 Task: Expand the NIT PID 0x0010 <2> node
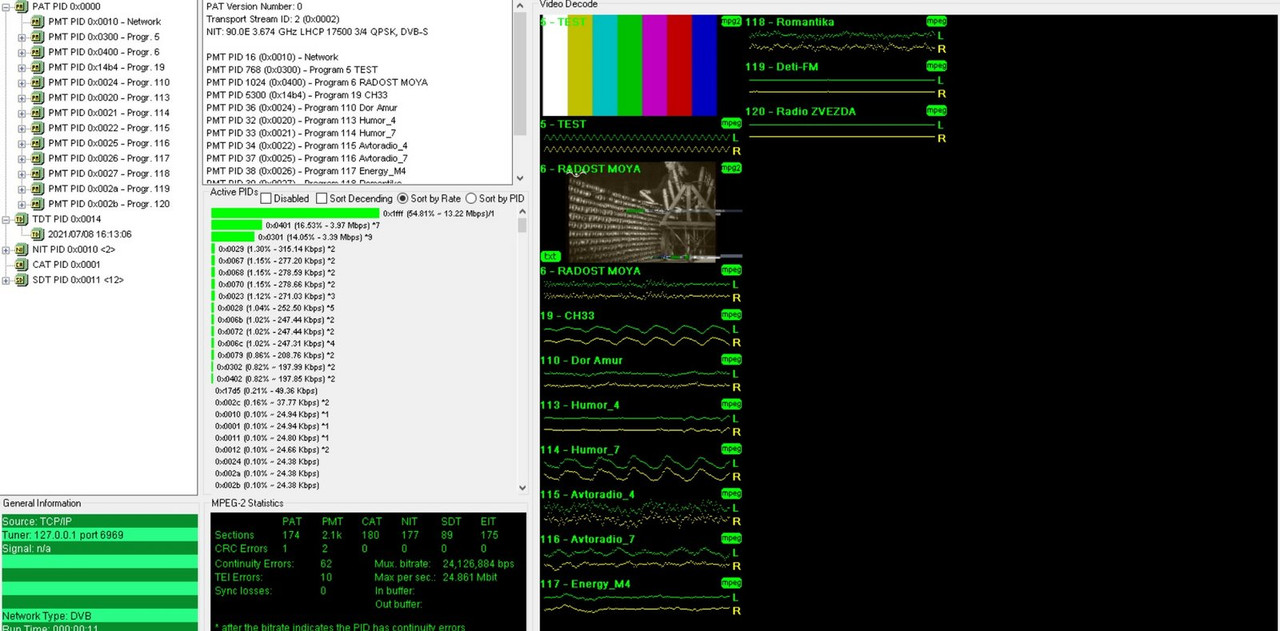[x=6, y=250]
